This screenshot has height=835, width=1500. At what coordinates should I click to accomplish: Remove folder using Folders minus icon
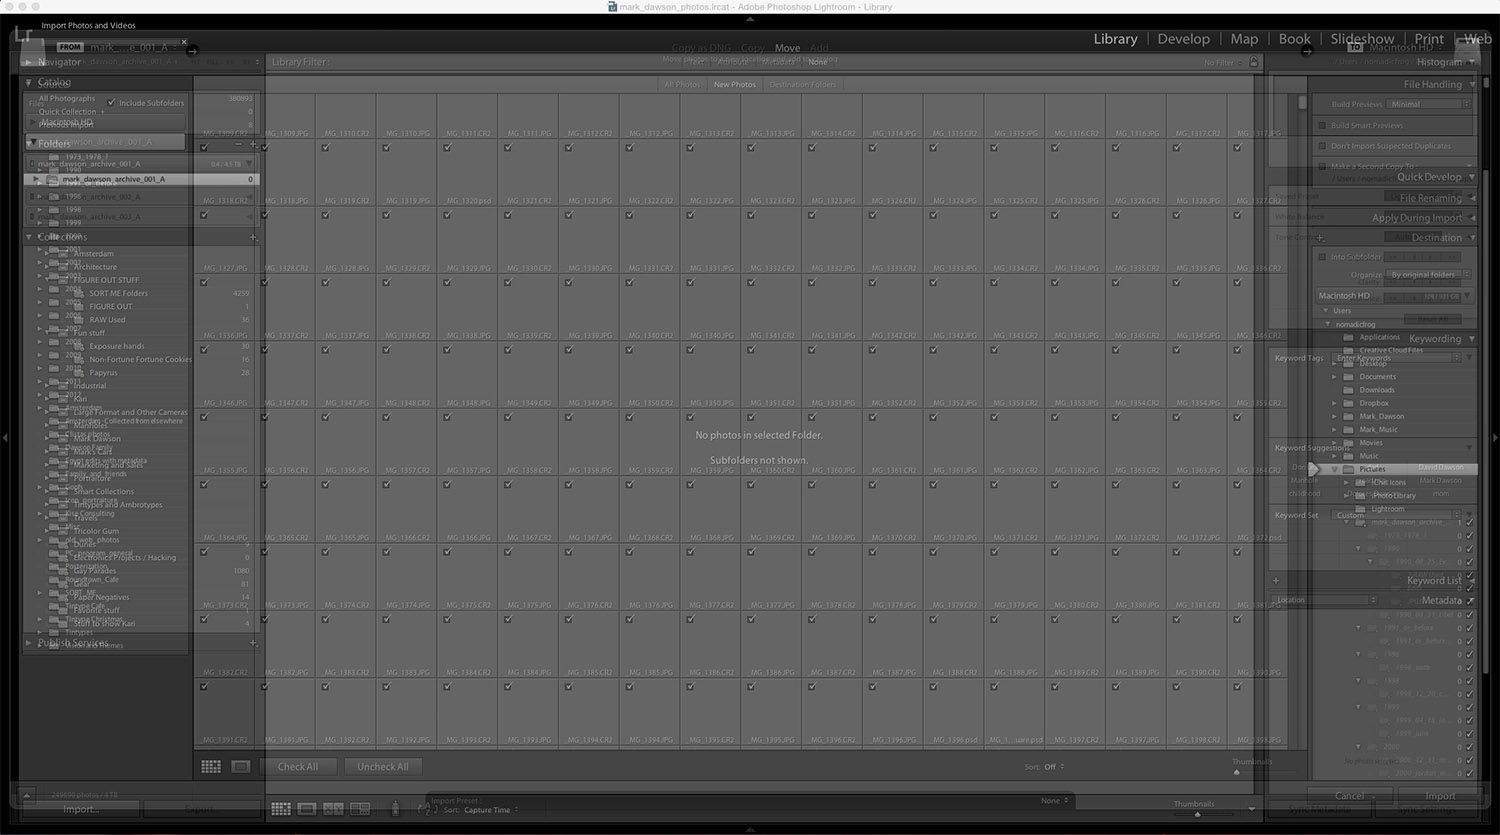(238, 144)
